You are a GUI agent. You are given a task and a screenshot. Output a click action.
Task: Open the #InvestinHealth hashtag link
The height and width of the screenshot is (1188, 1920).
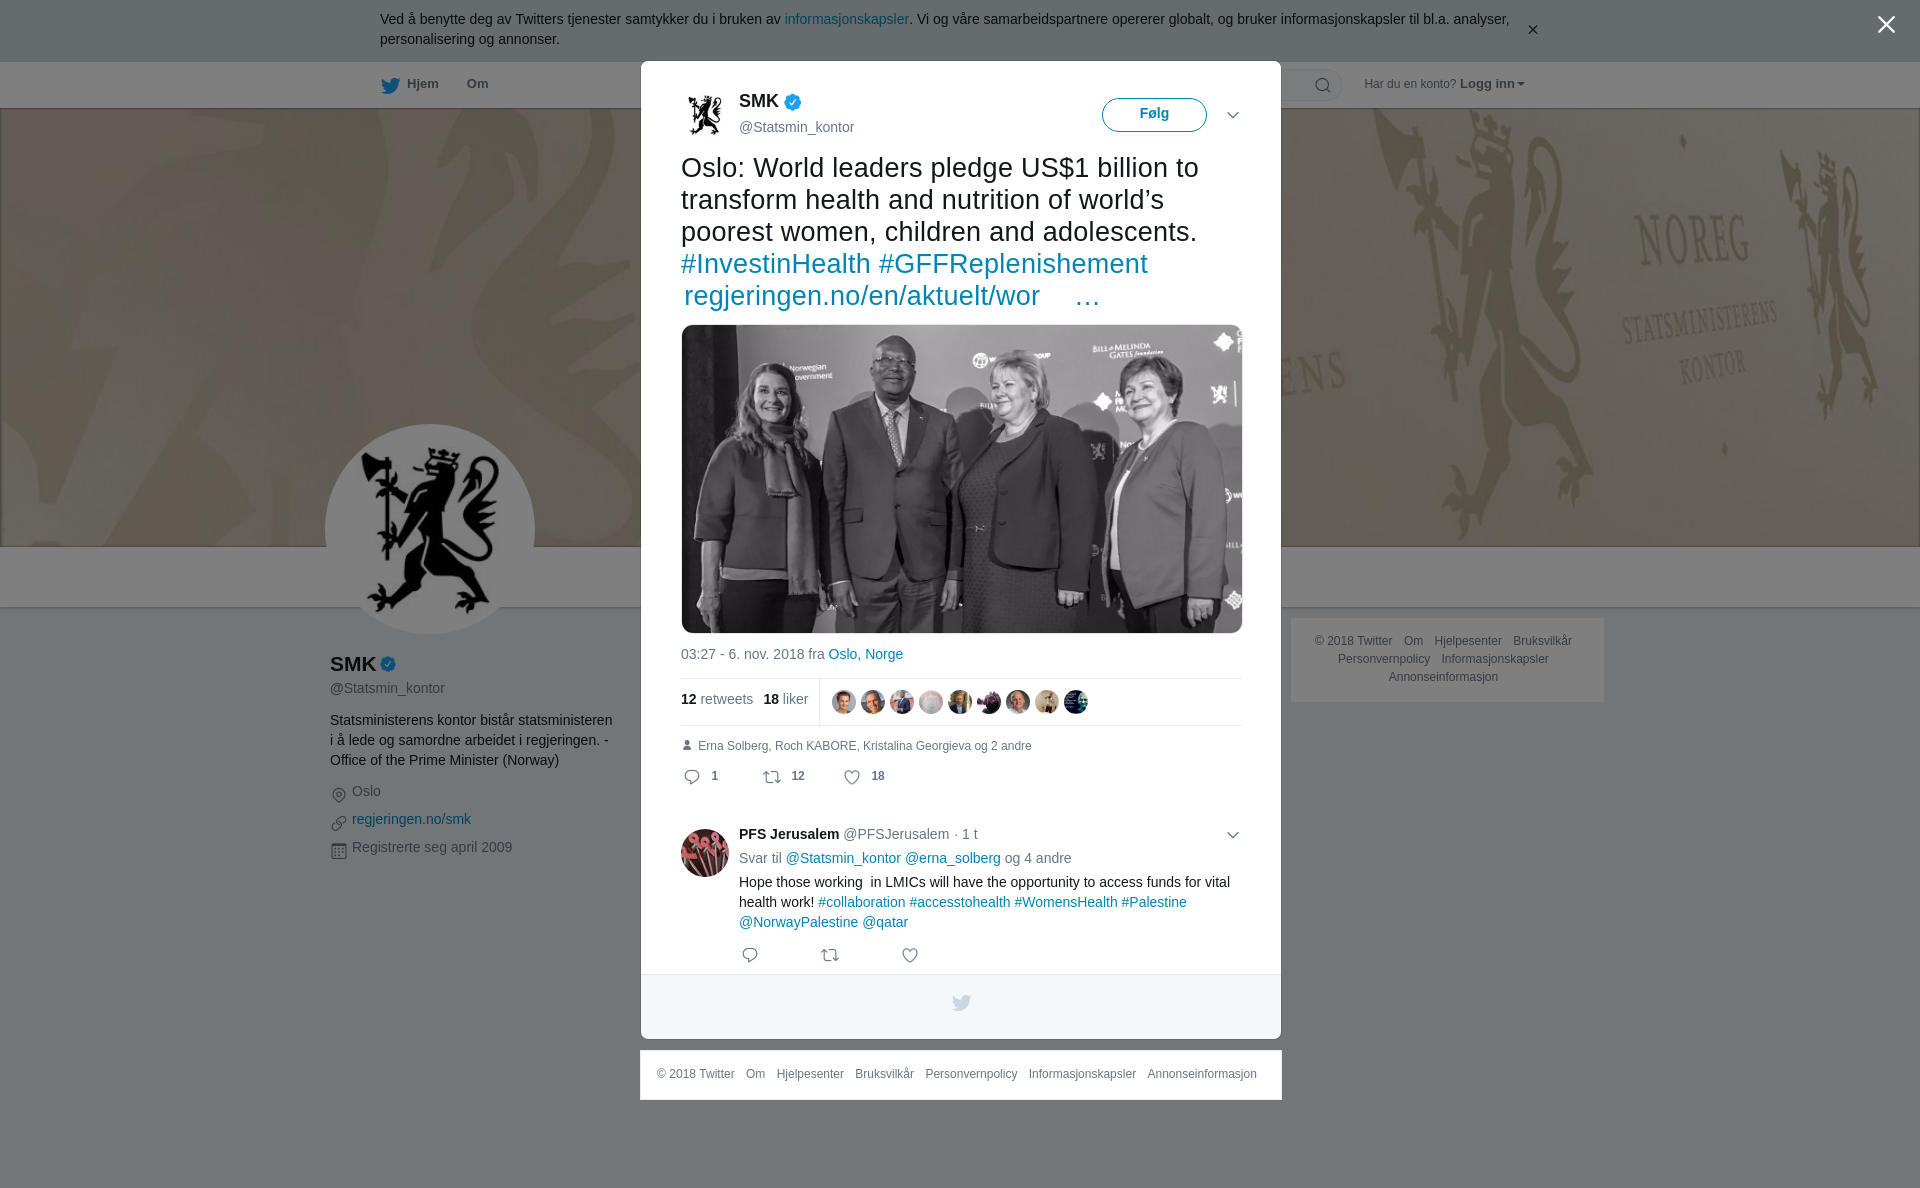(x=776, y=264)
